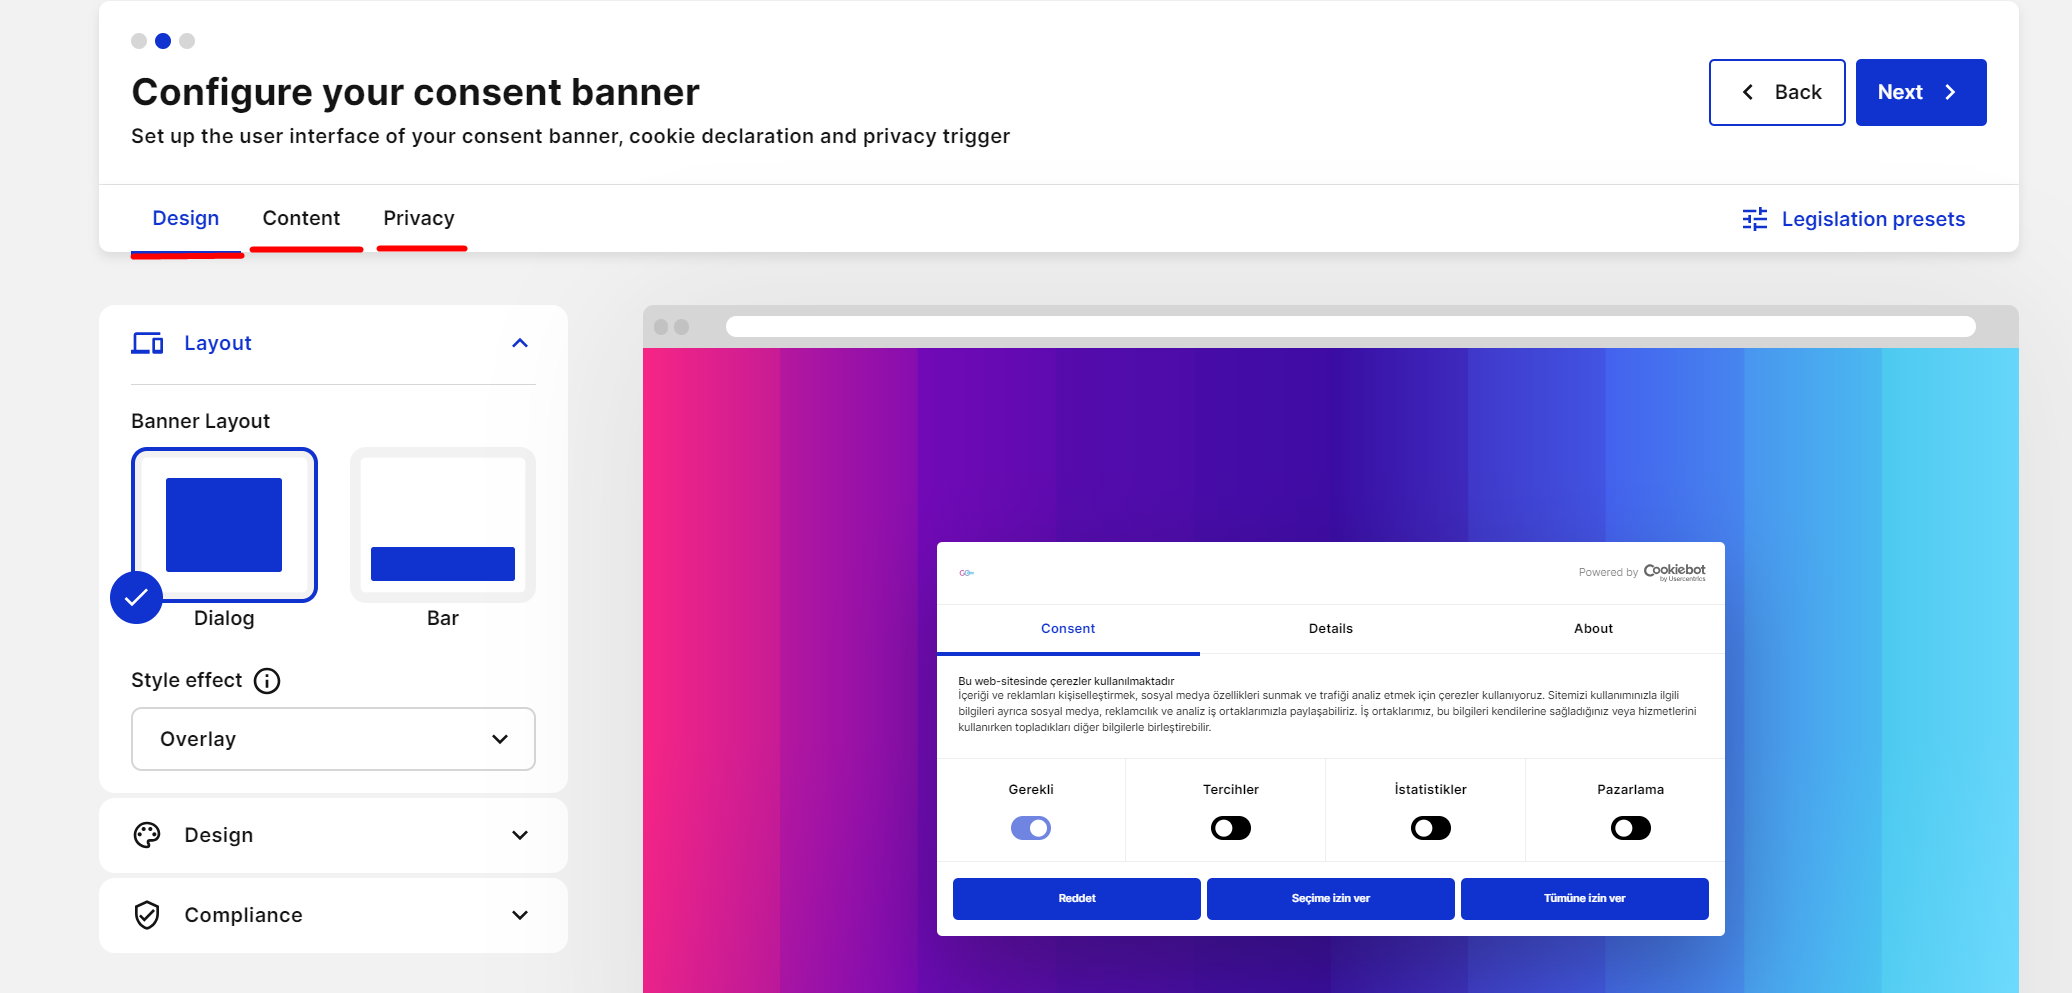Enable the İstatistikler toggle
This screenshot has width=2072, height=993.
1430,828
